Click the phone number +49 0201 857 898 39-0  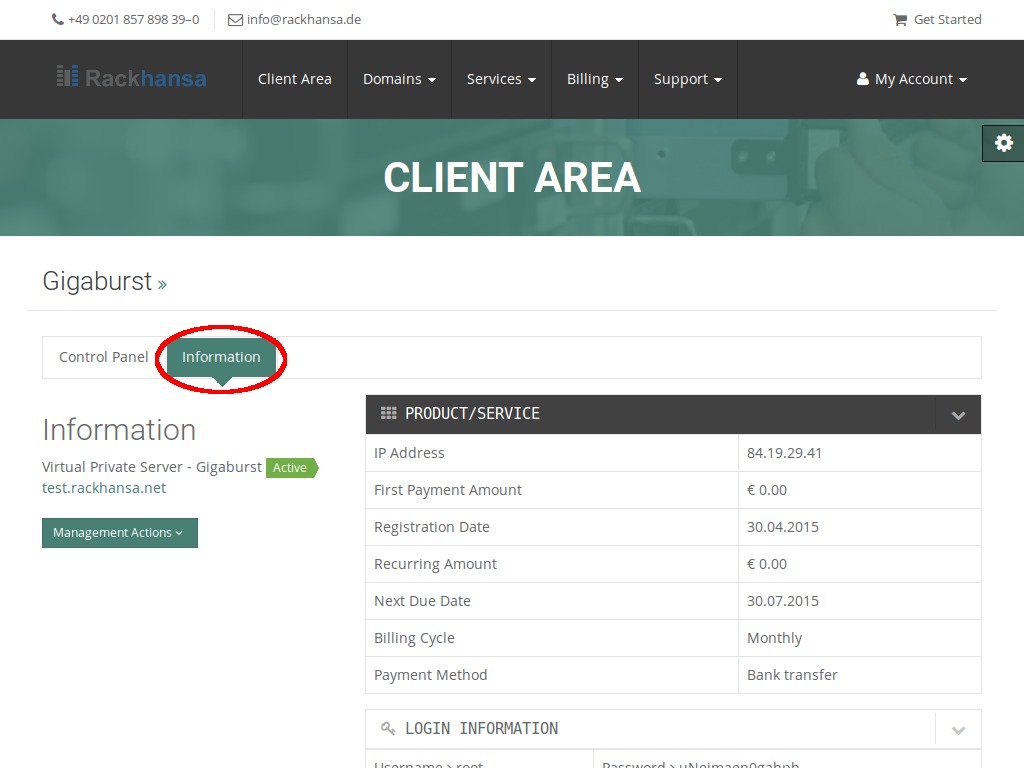coord(134,20)
